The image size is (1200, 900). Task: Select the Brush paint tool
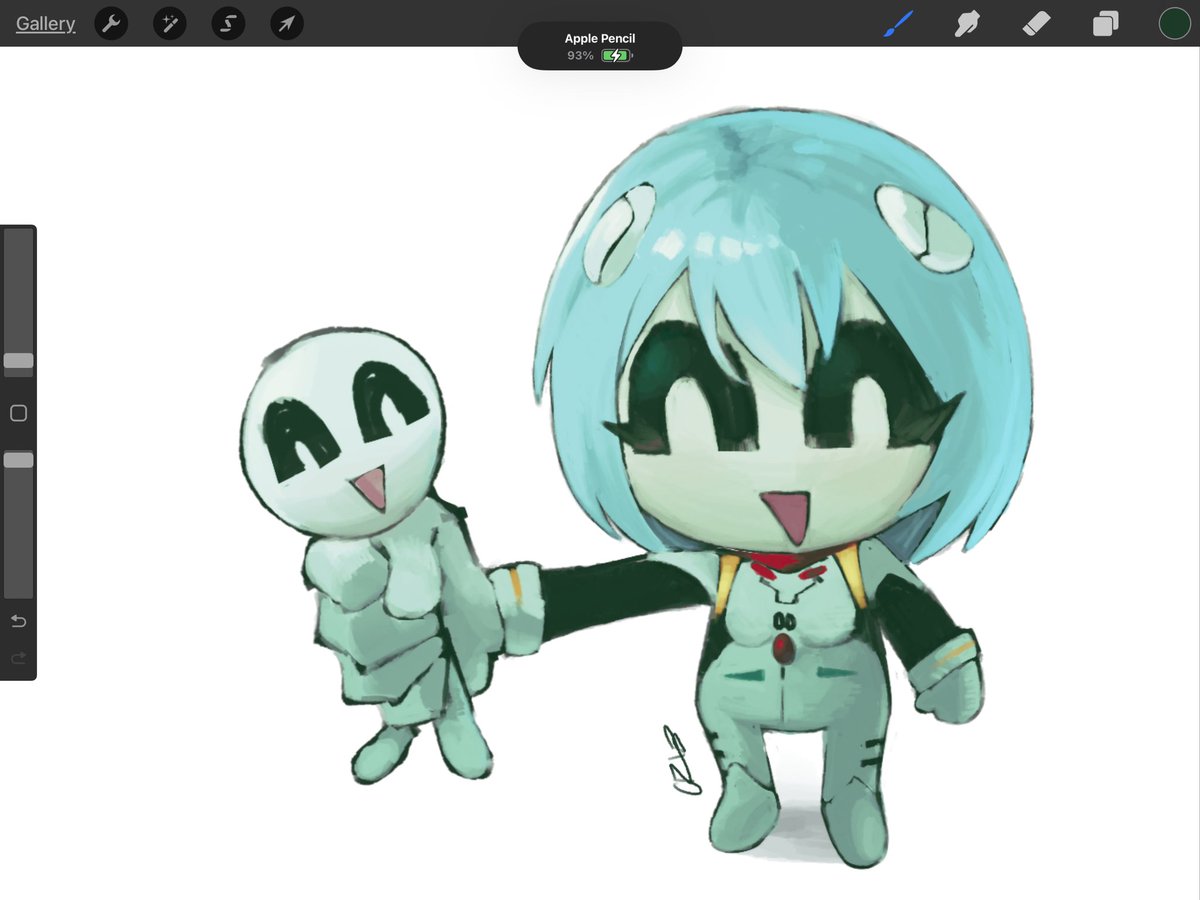click(899, 24)
